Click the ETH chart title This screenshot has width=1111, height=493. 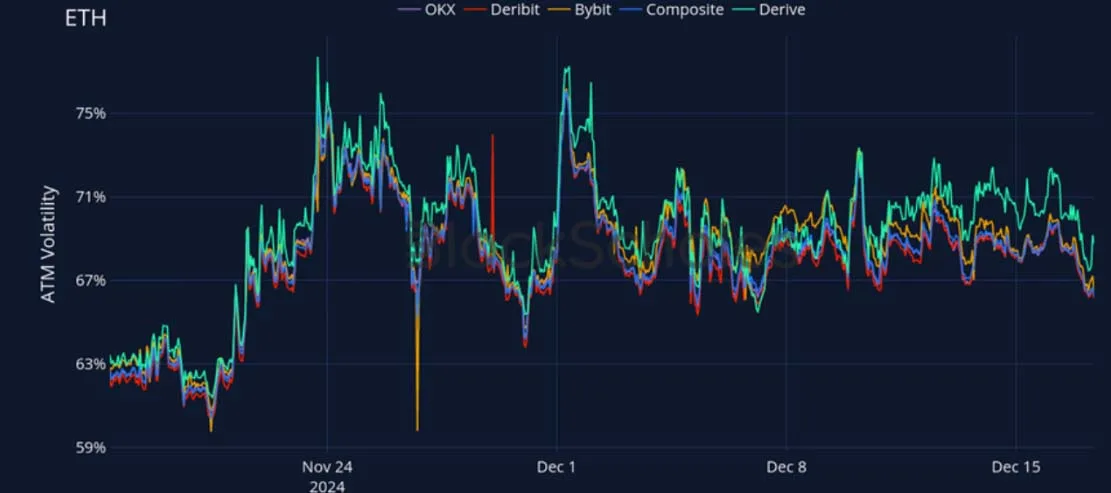tap(86, 18)
